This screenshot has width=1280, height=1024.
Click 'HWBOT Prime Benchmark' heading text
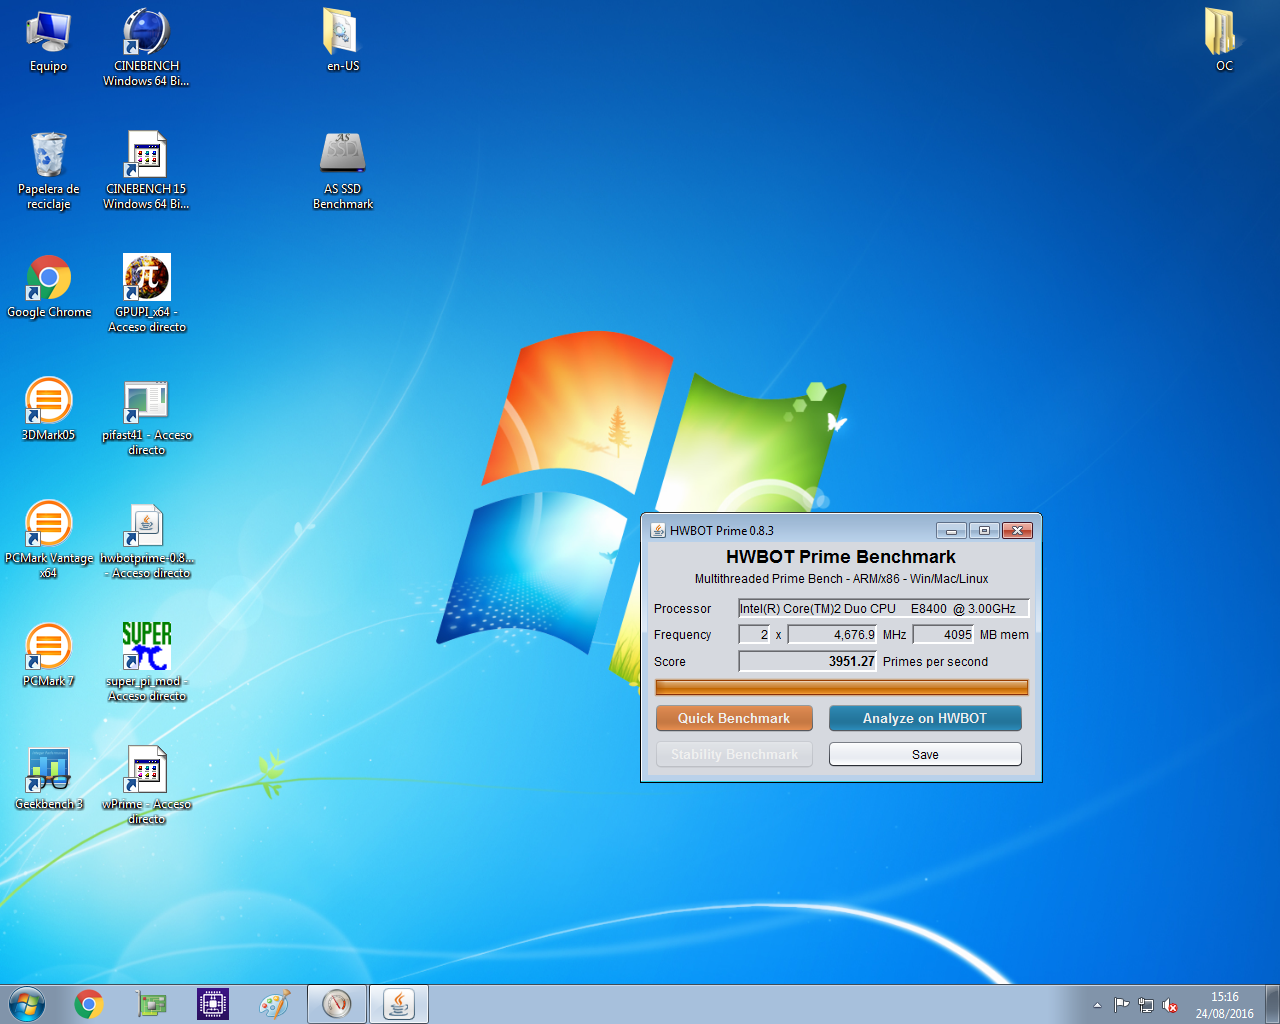click(841, 557)
